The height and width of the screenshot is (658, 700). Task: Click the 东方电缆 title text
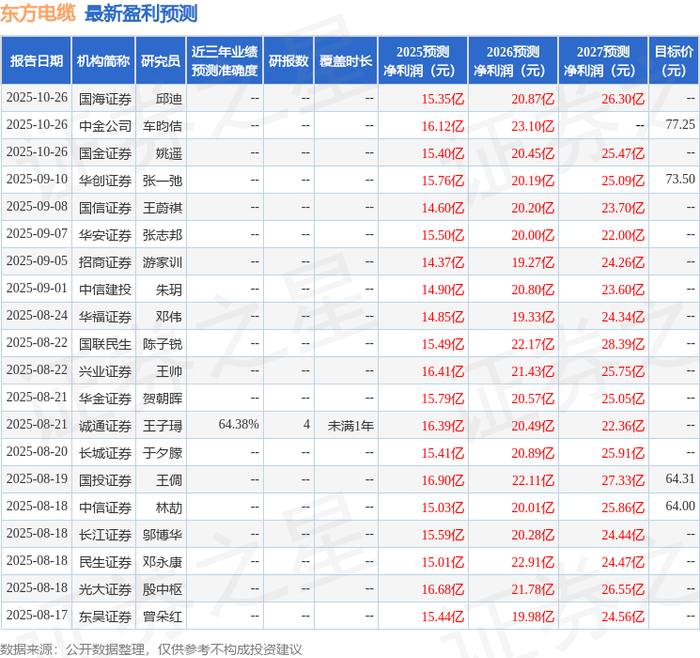click(x=38, y=13)
